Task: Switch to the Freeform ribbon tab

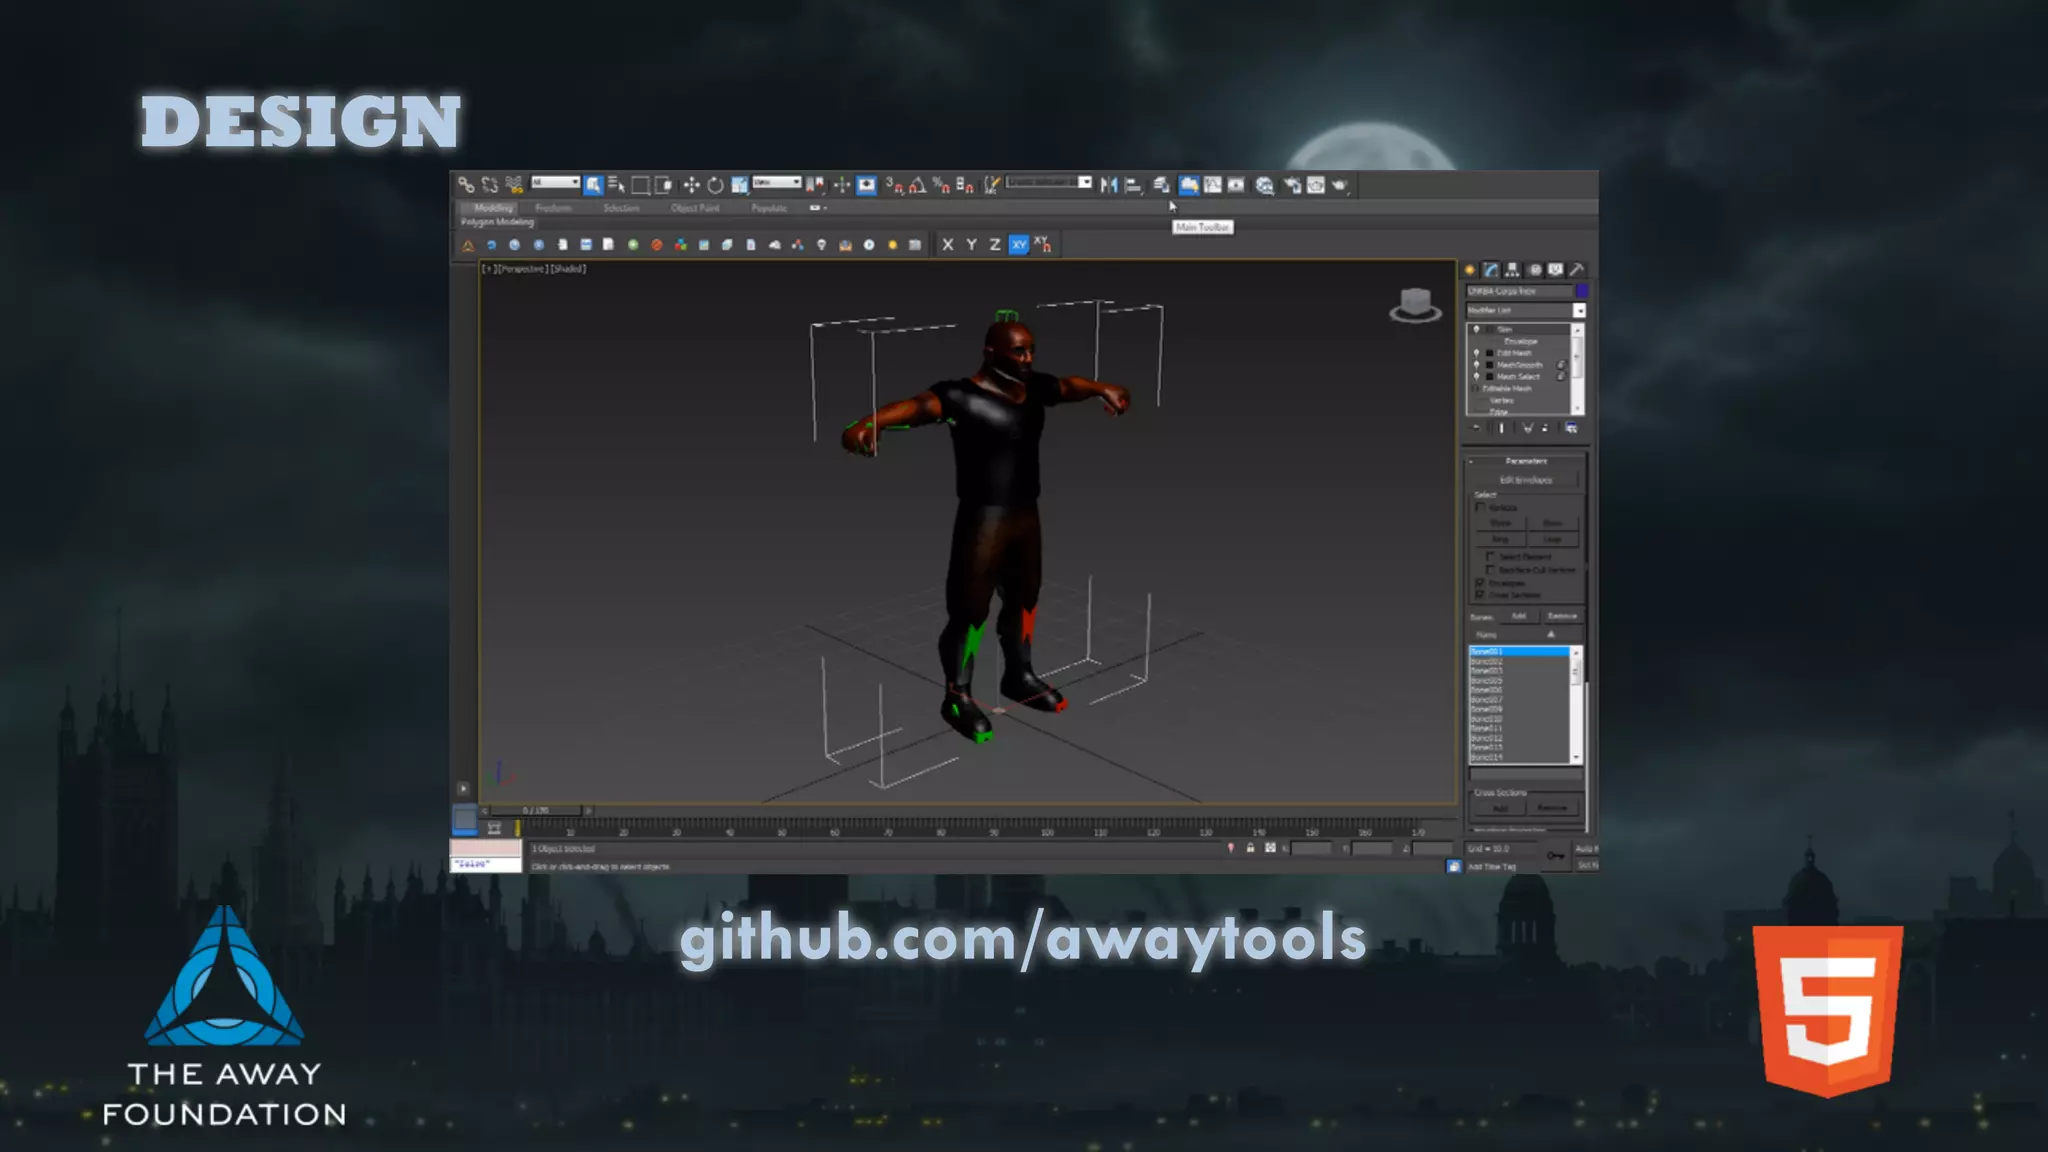Action: coord(553,208)
